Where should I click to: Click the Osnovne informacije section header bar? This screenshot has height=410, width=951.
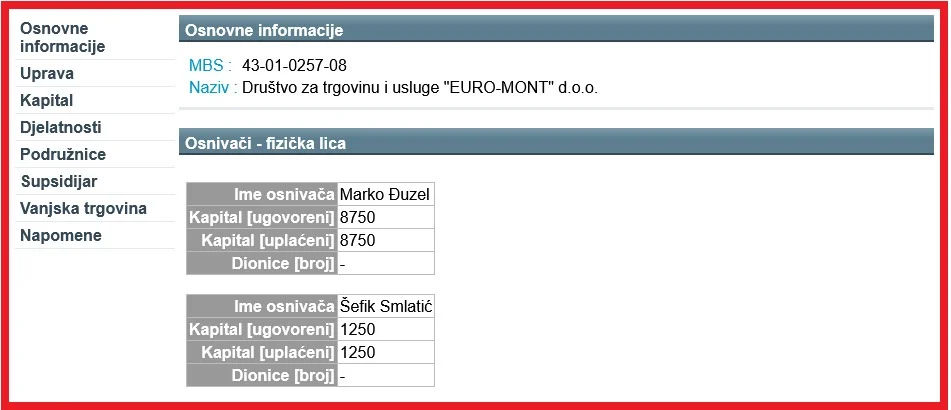pos(556,31)
